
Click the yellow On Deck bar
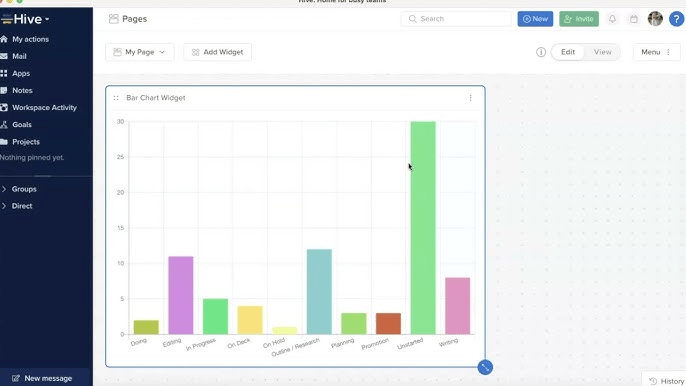(250, 320)
